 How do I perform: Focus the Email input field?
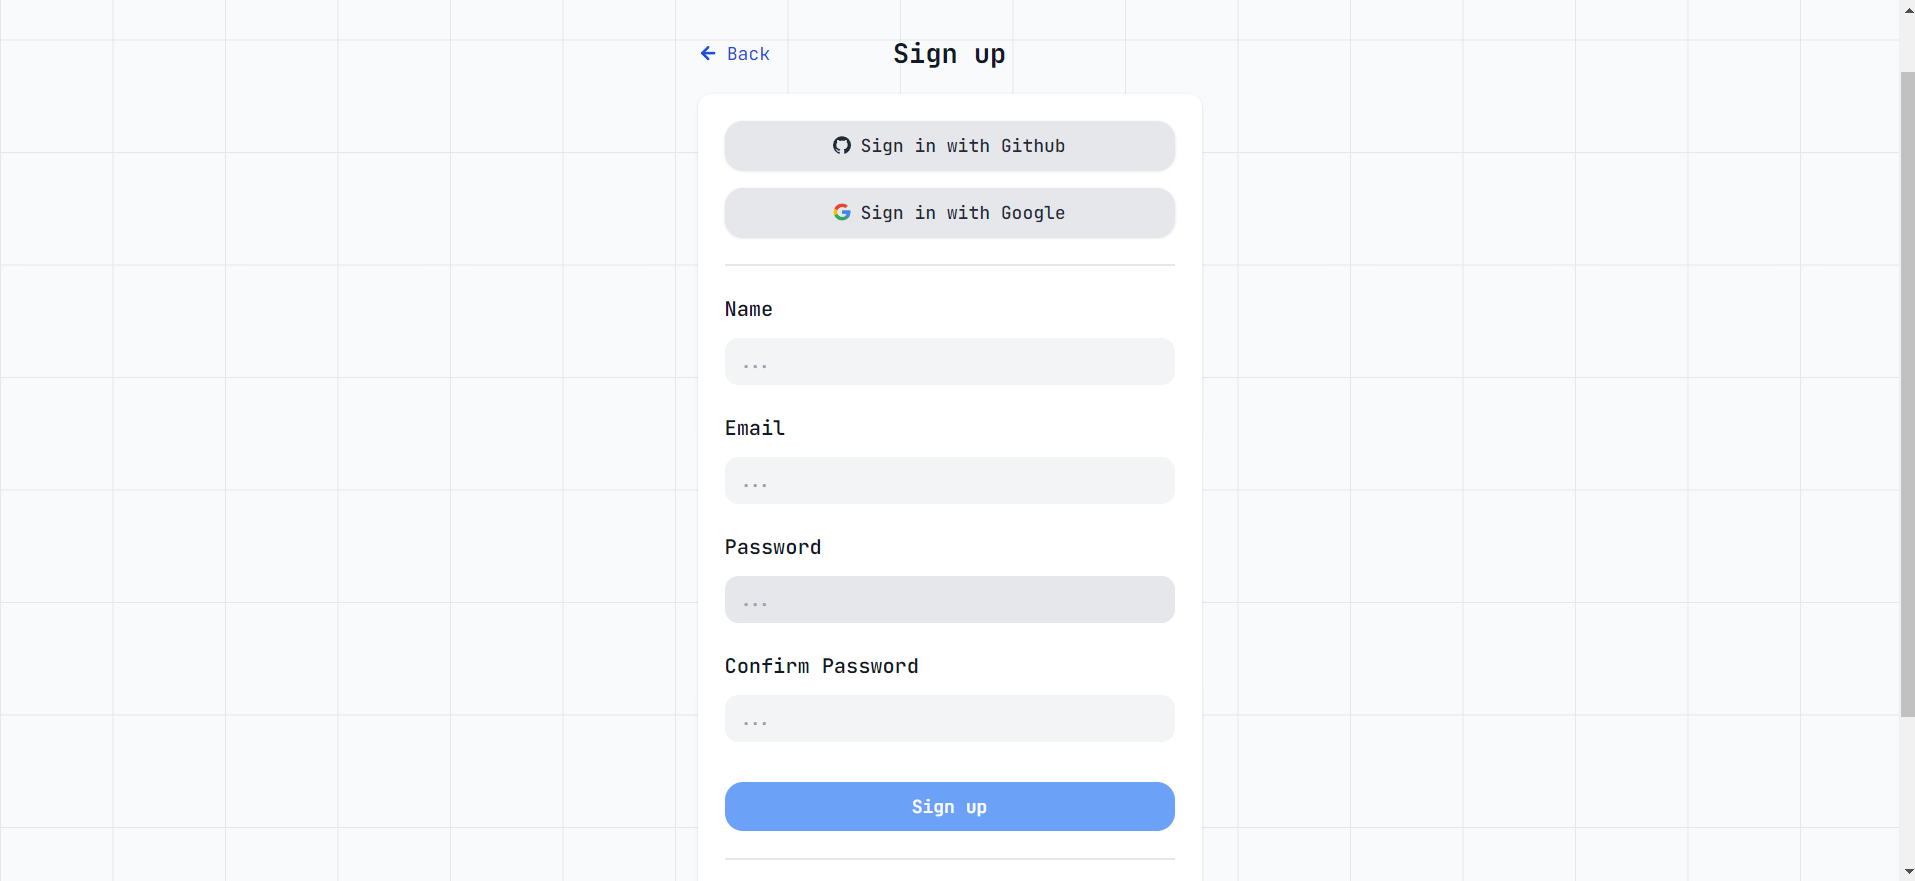coord(949,481)
